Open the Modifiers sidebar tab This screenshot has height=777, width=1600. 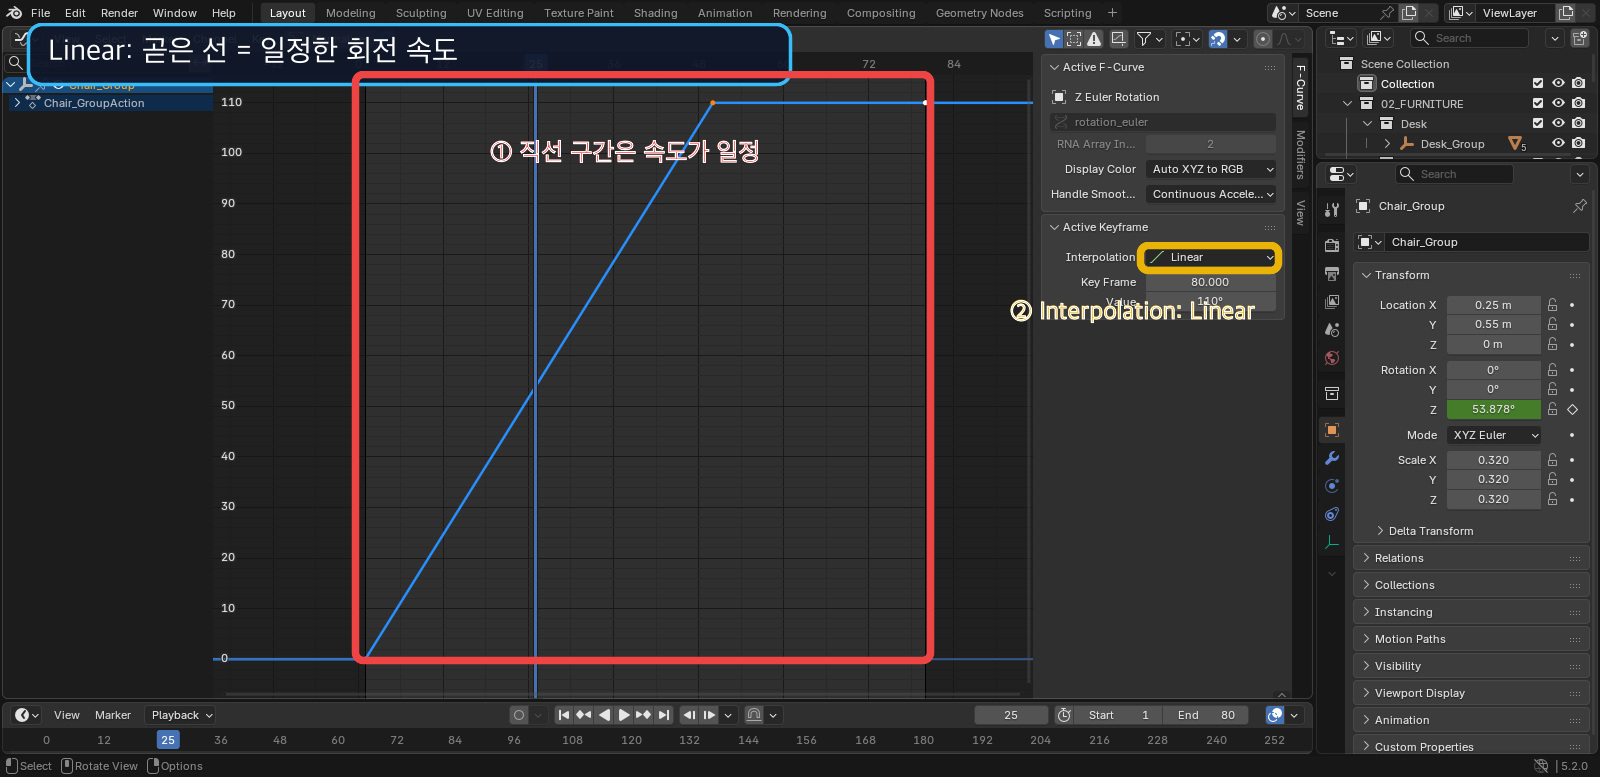tap(1301, 154)
